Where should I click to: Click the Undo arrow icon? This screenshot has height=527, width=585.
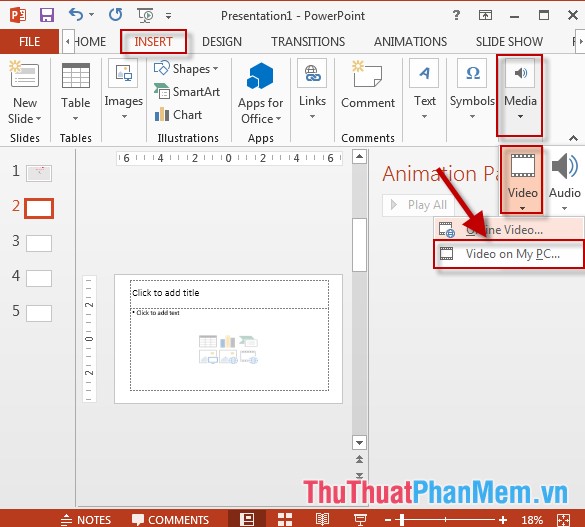[76, 15]
